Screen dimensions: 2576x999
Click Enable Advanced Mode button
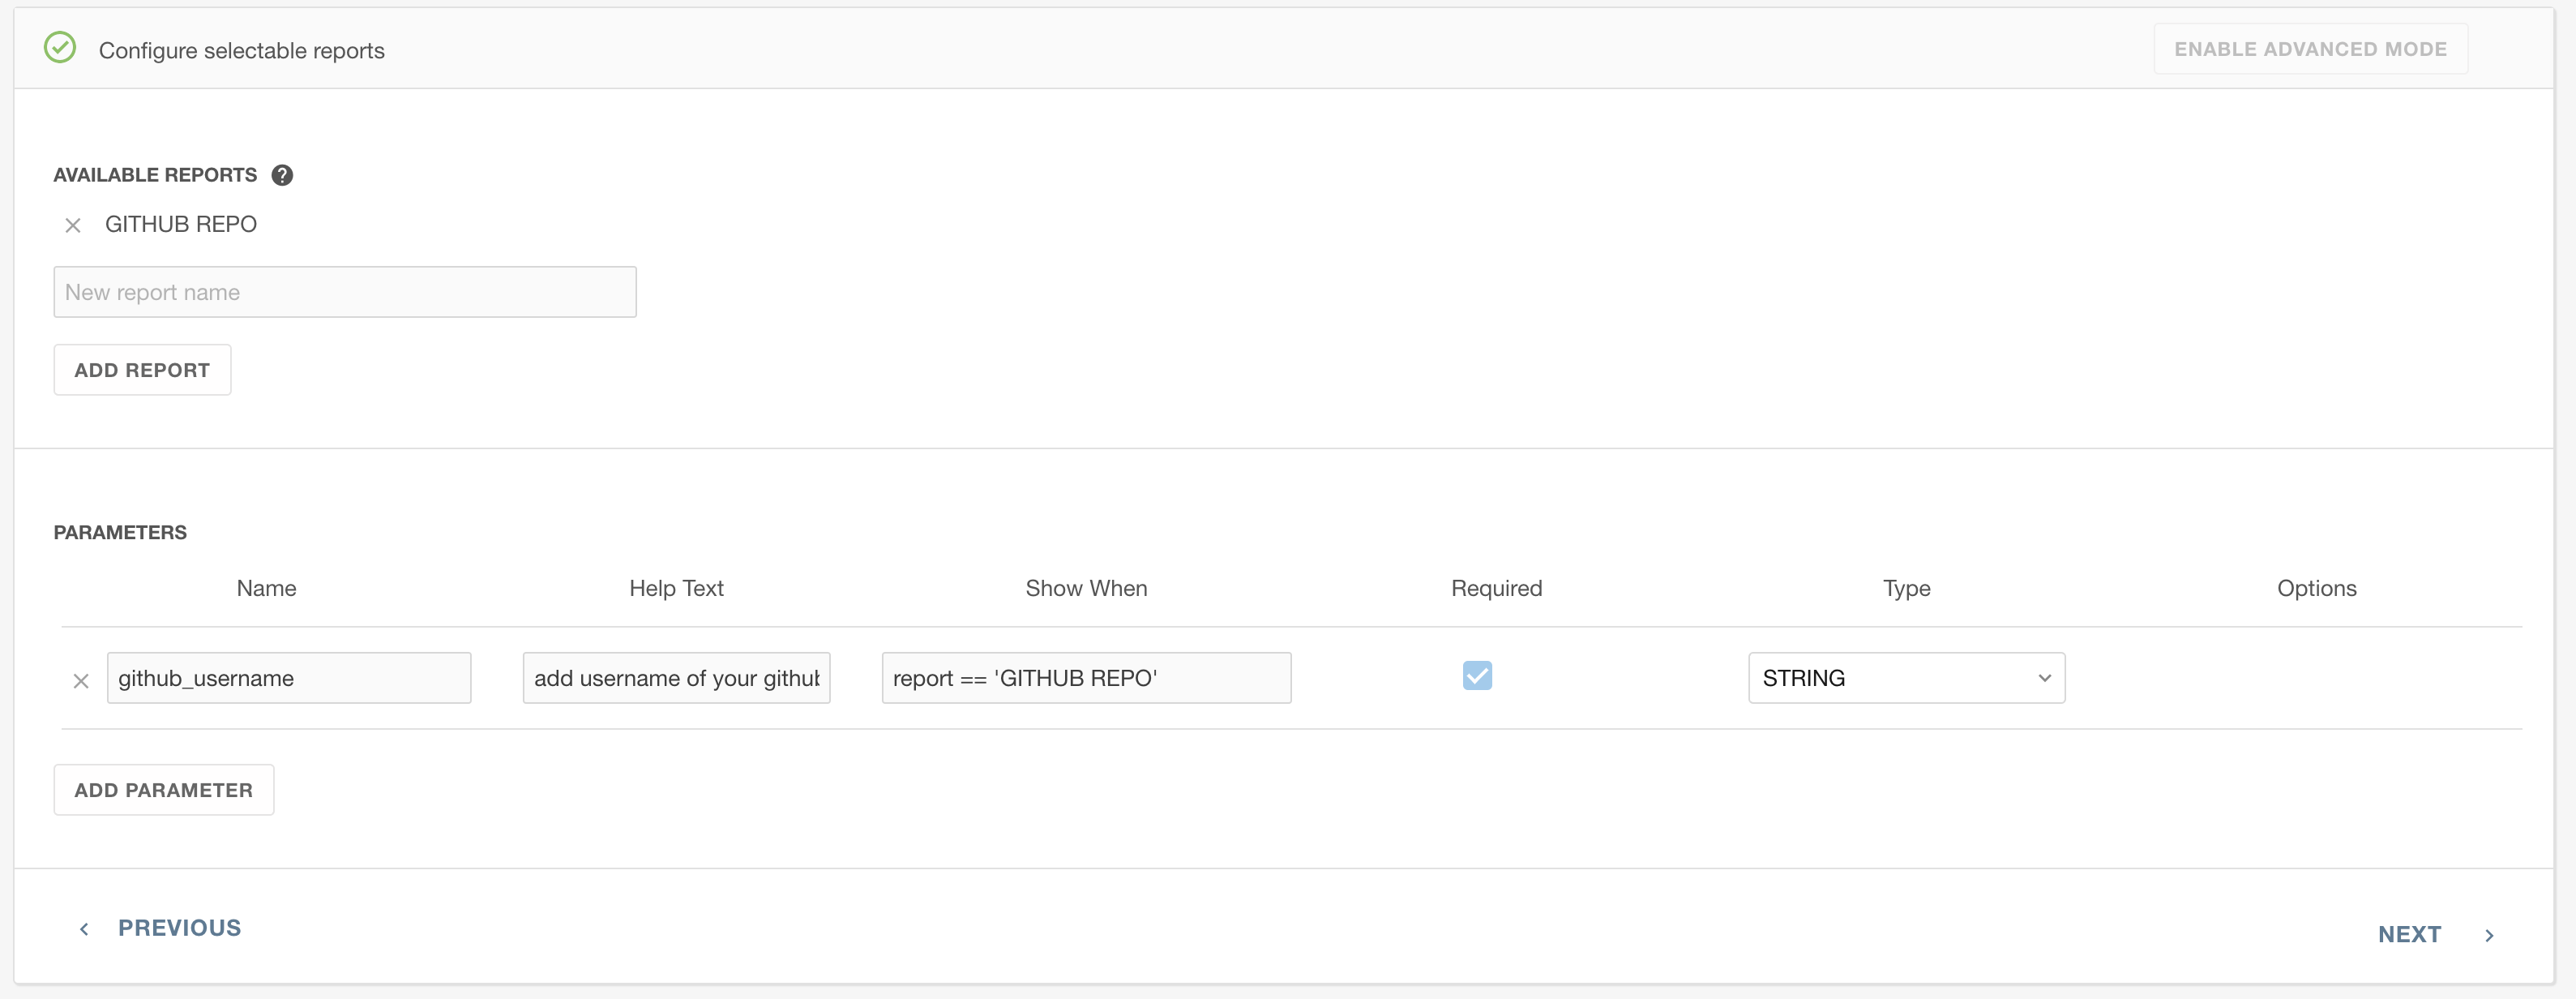tap(2309, 49)
